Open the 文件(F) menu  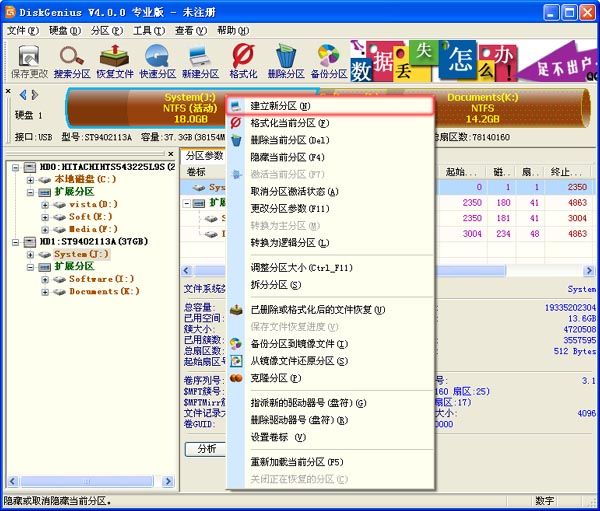(23, 31)
